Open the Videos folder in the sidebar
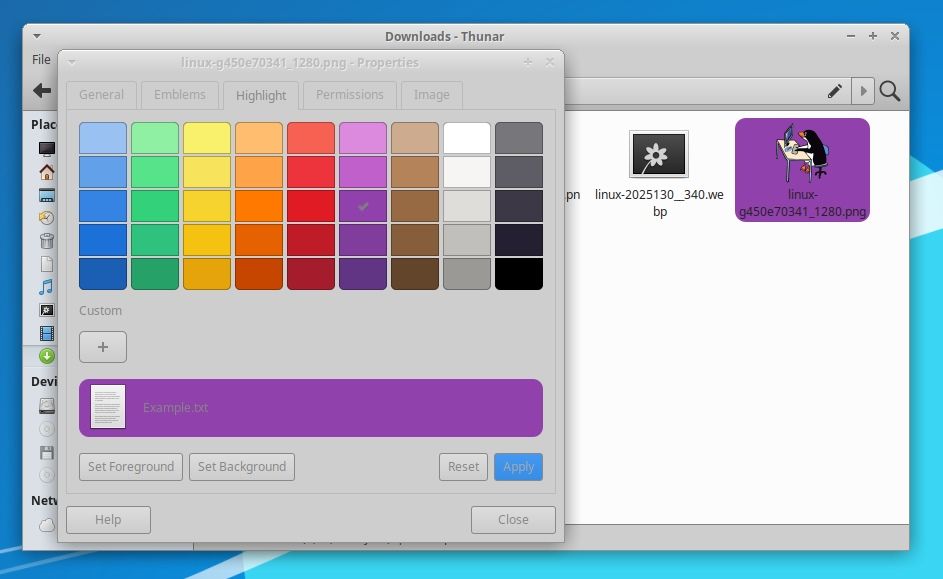943x579 pixels. [46, 332]
